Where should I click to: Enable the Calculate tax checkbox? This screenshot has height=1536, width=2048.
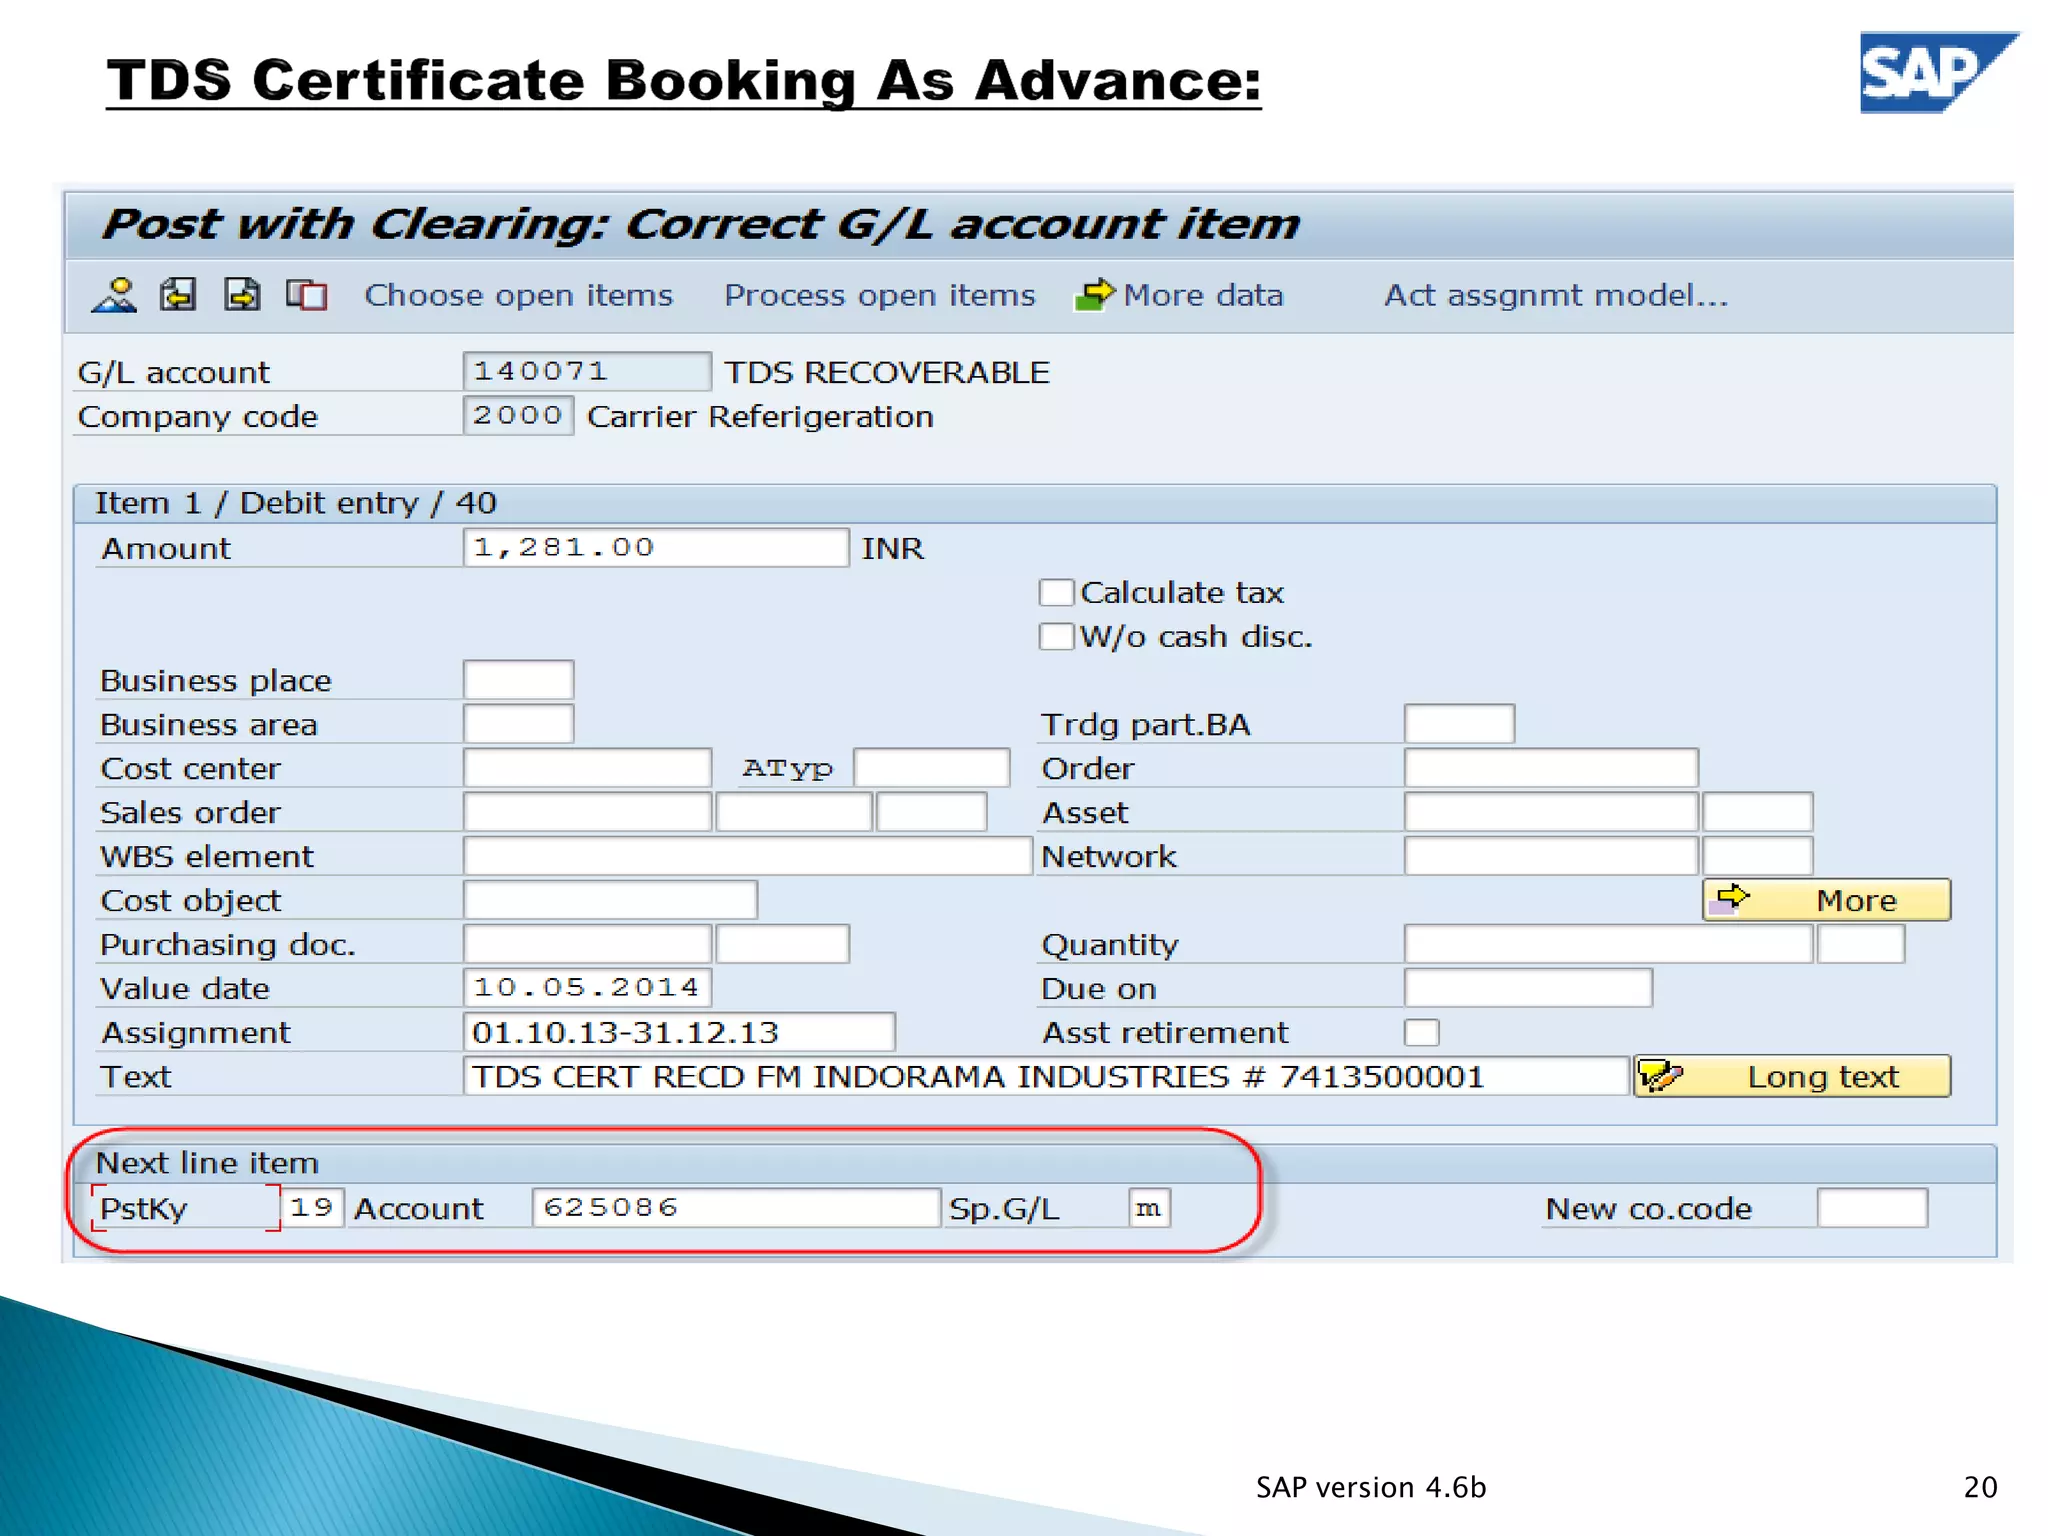tap(1056, 592)
